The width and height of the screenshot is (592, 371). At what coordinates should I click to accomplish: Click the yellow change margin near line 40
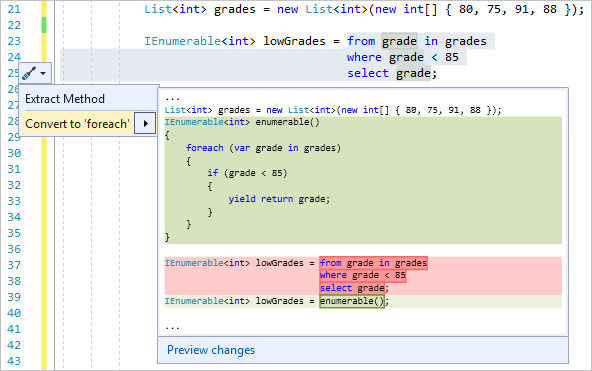[44, 313]
